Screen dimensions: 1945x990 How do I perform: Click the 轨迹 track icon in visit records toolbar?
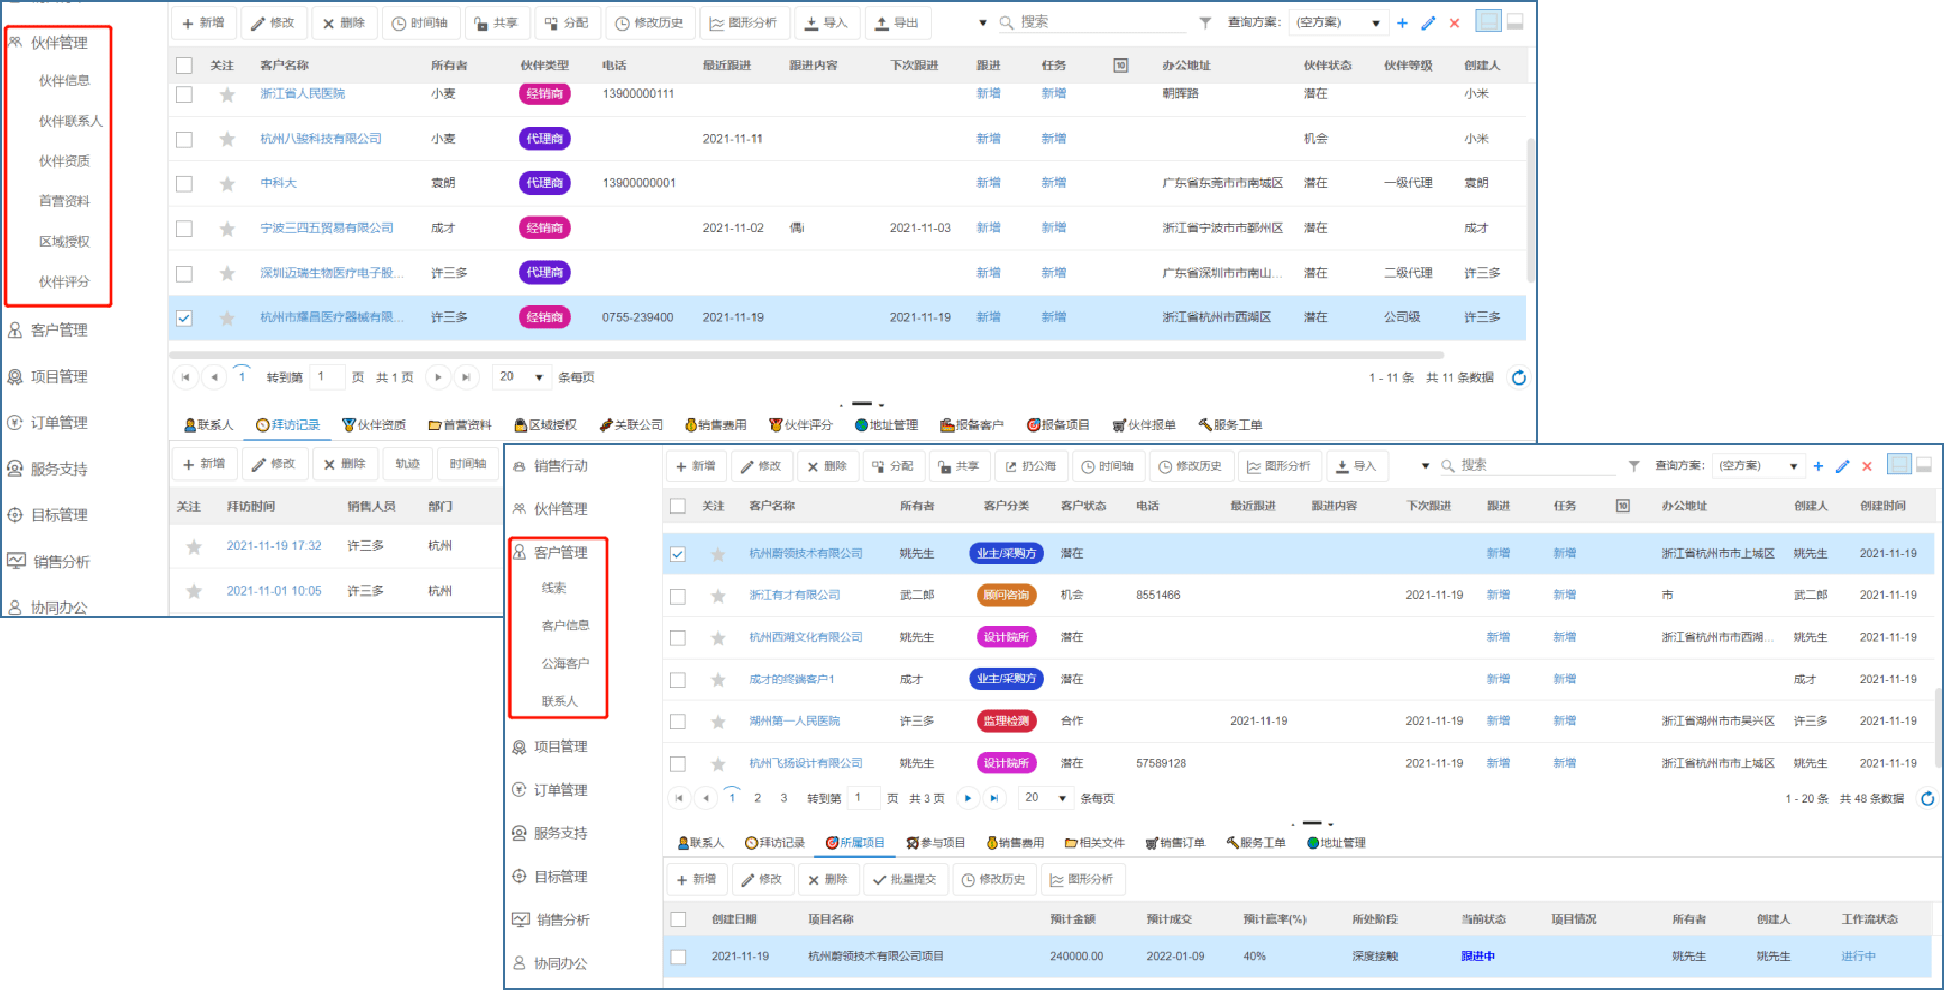[407, 463]
